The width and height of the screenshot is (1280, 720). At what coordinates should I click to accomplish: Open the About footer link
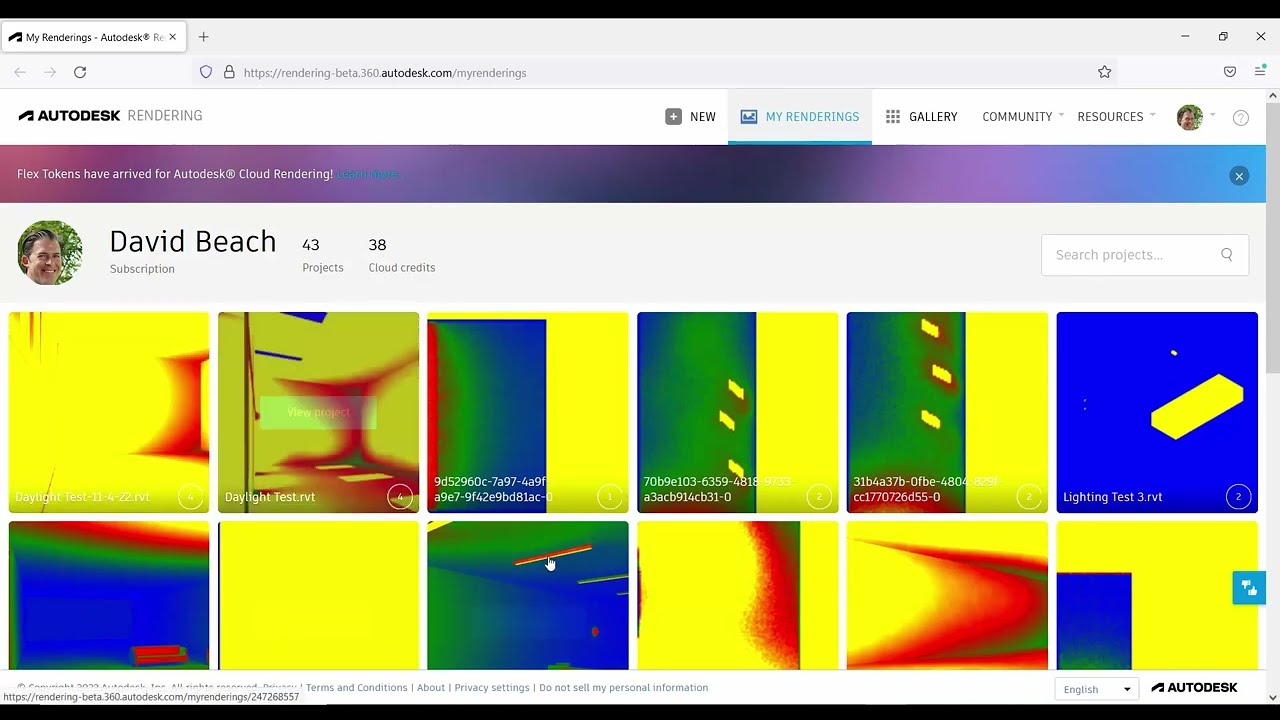[431, 688]
